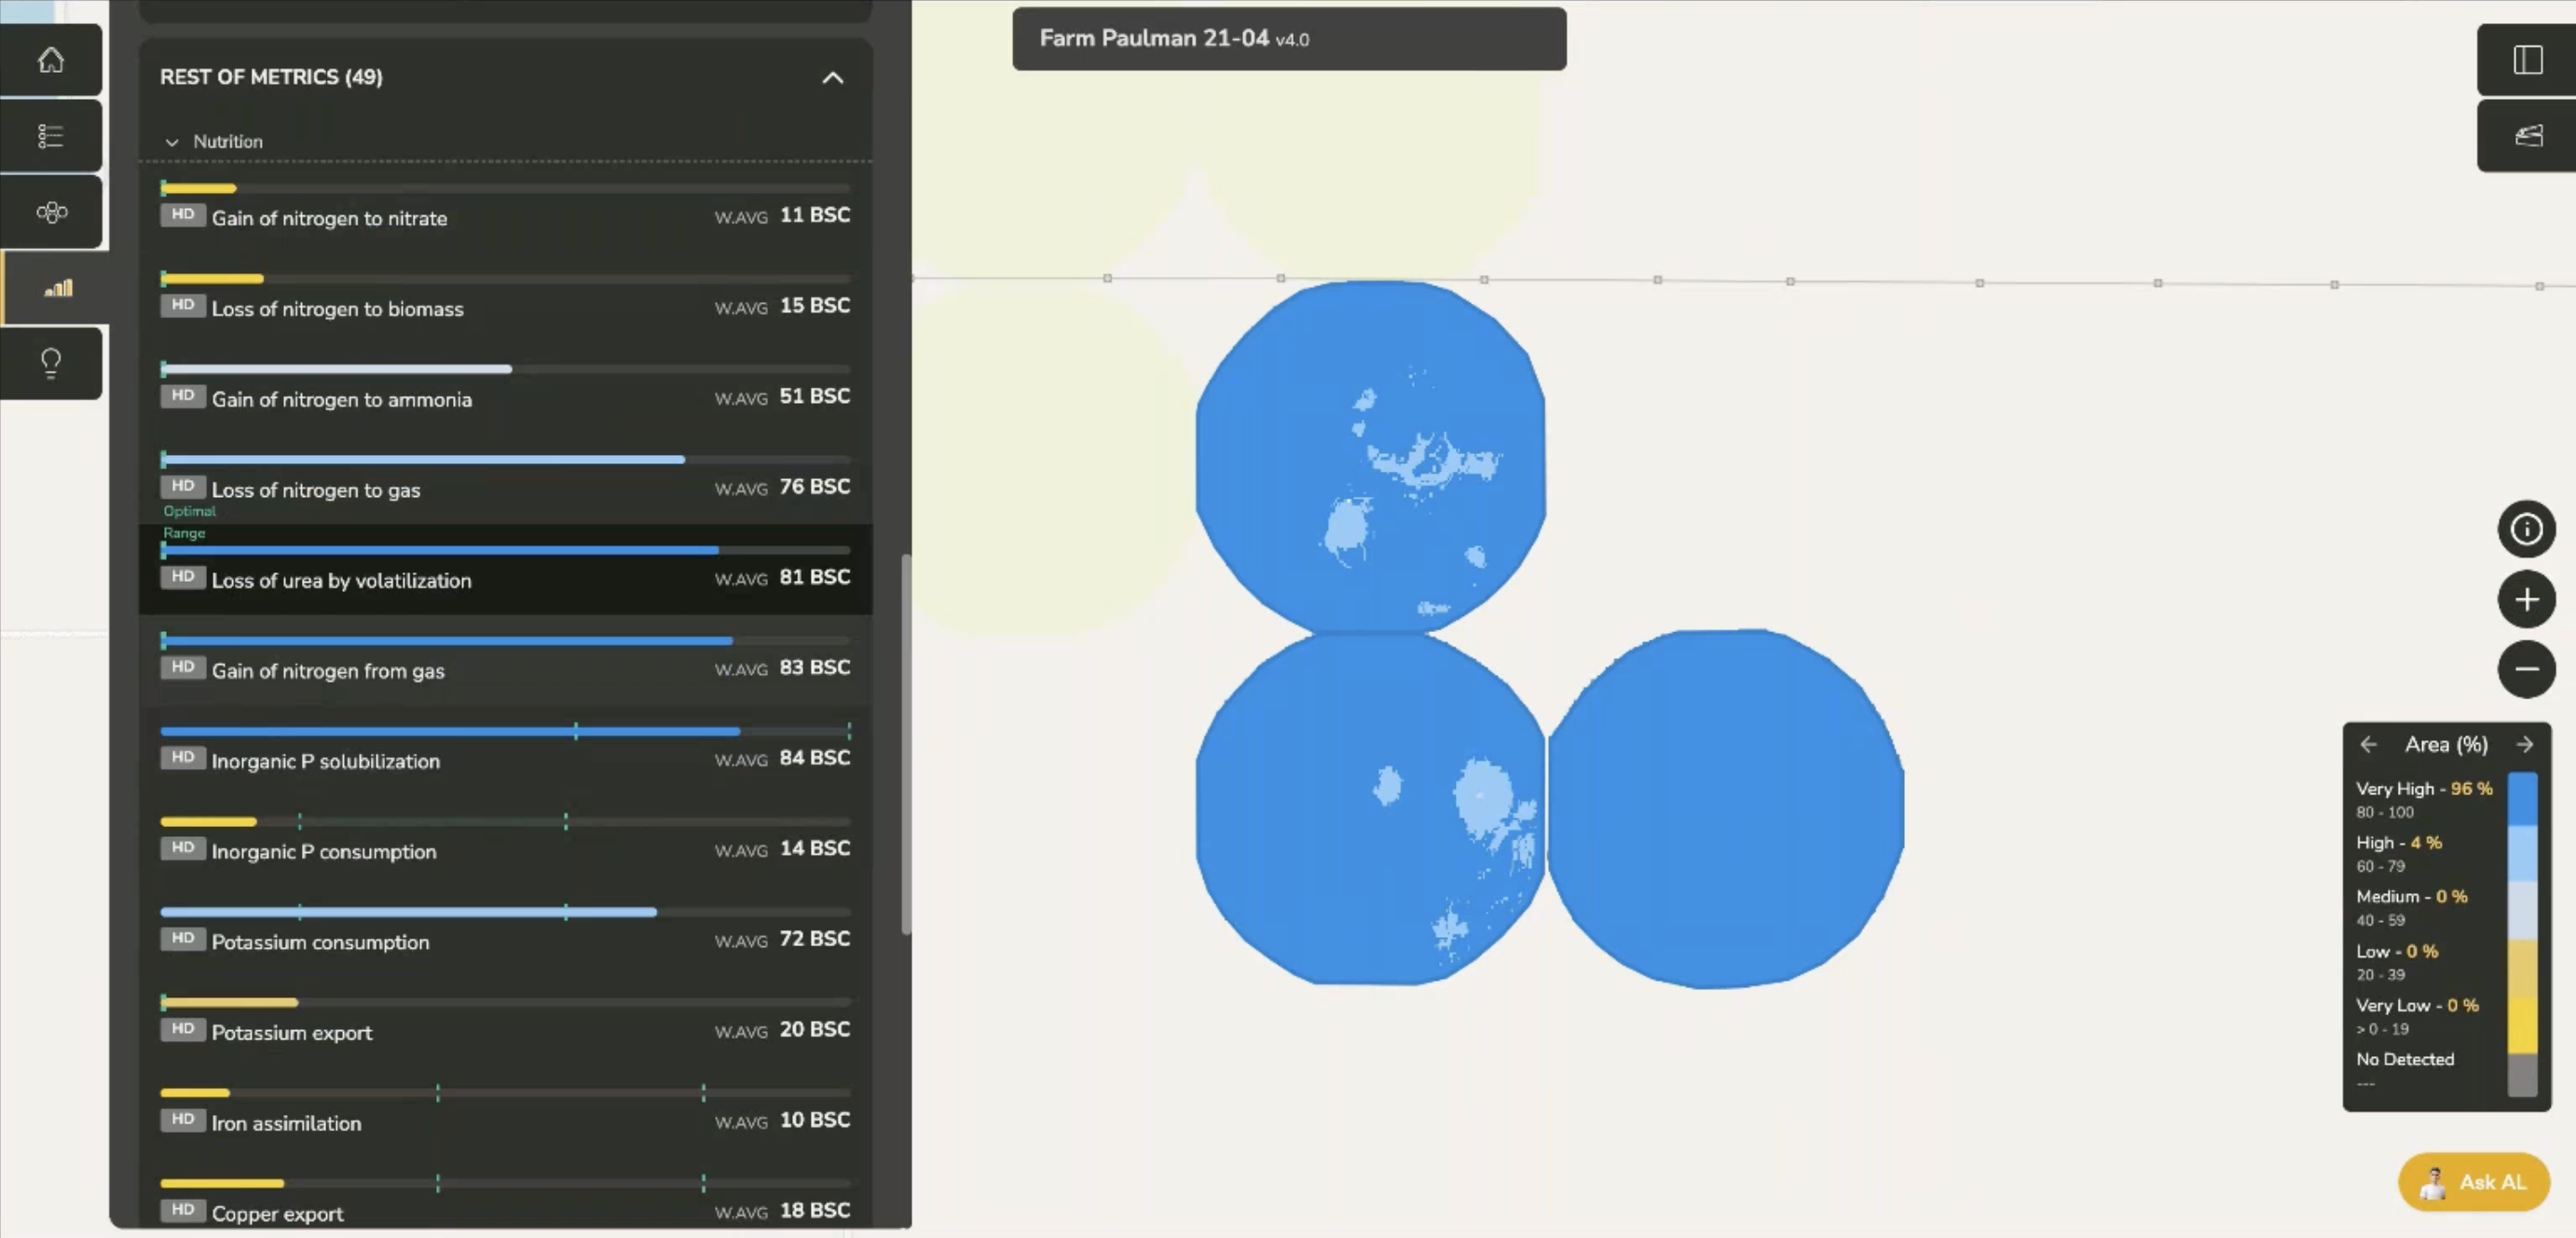Image resolution: width=2576 pixels, height=1238 pixels.
Task: Click the map info circle icon
Action: coord(2526,529)
